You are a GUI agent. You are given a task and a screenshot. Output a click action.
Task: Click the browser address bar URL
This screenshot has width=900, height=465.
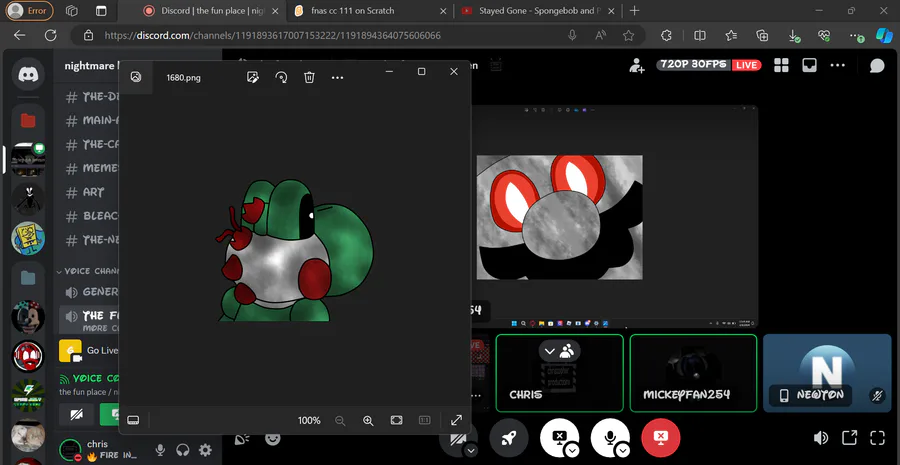(x=272, y=36)
